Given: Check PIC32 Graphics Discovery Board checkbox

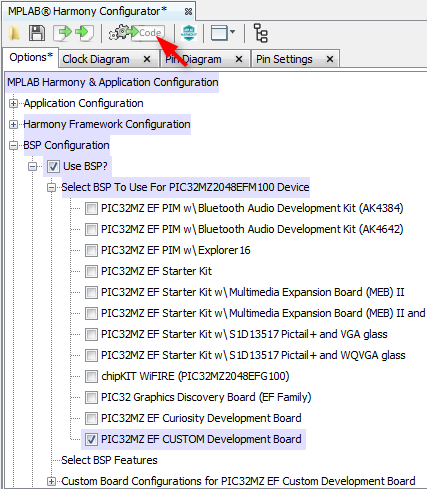Looking at the screenshot, I should click(x=91, y=397).
